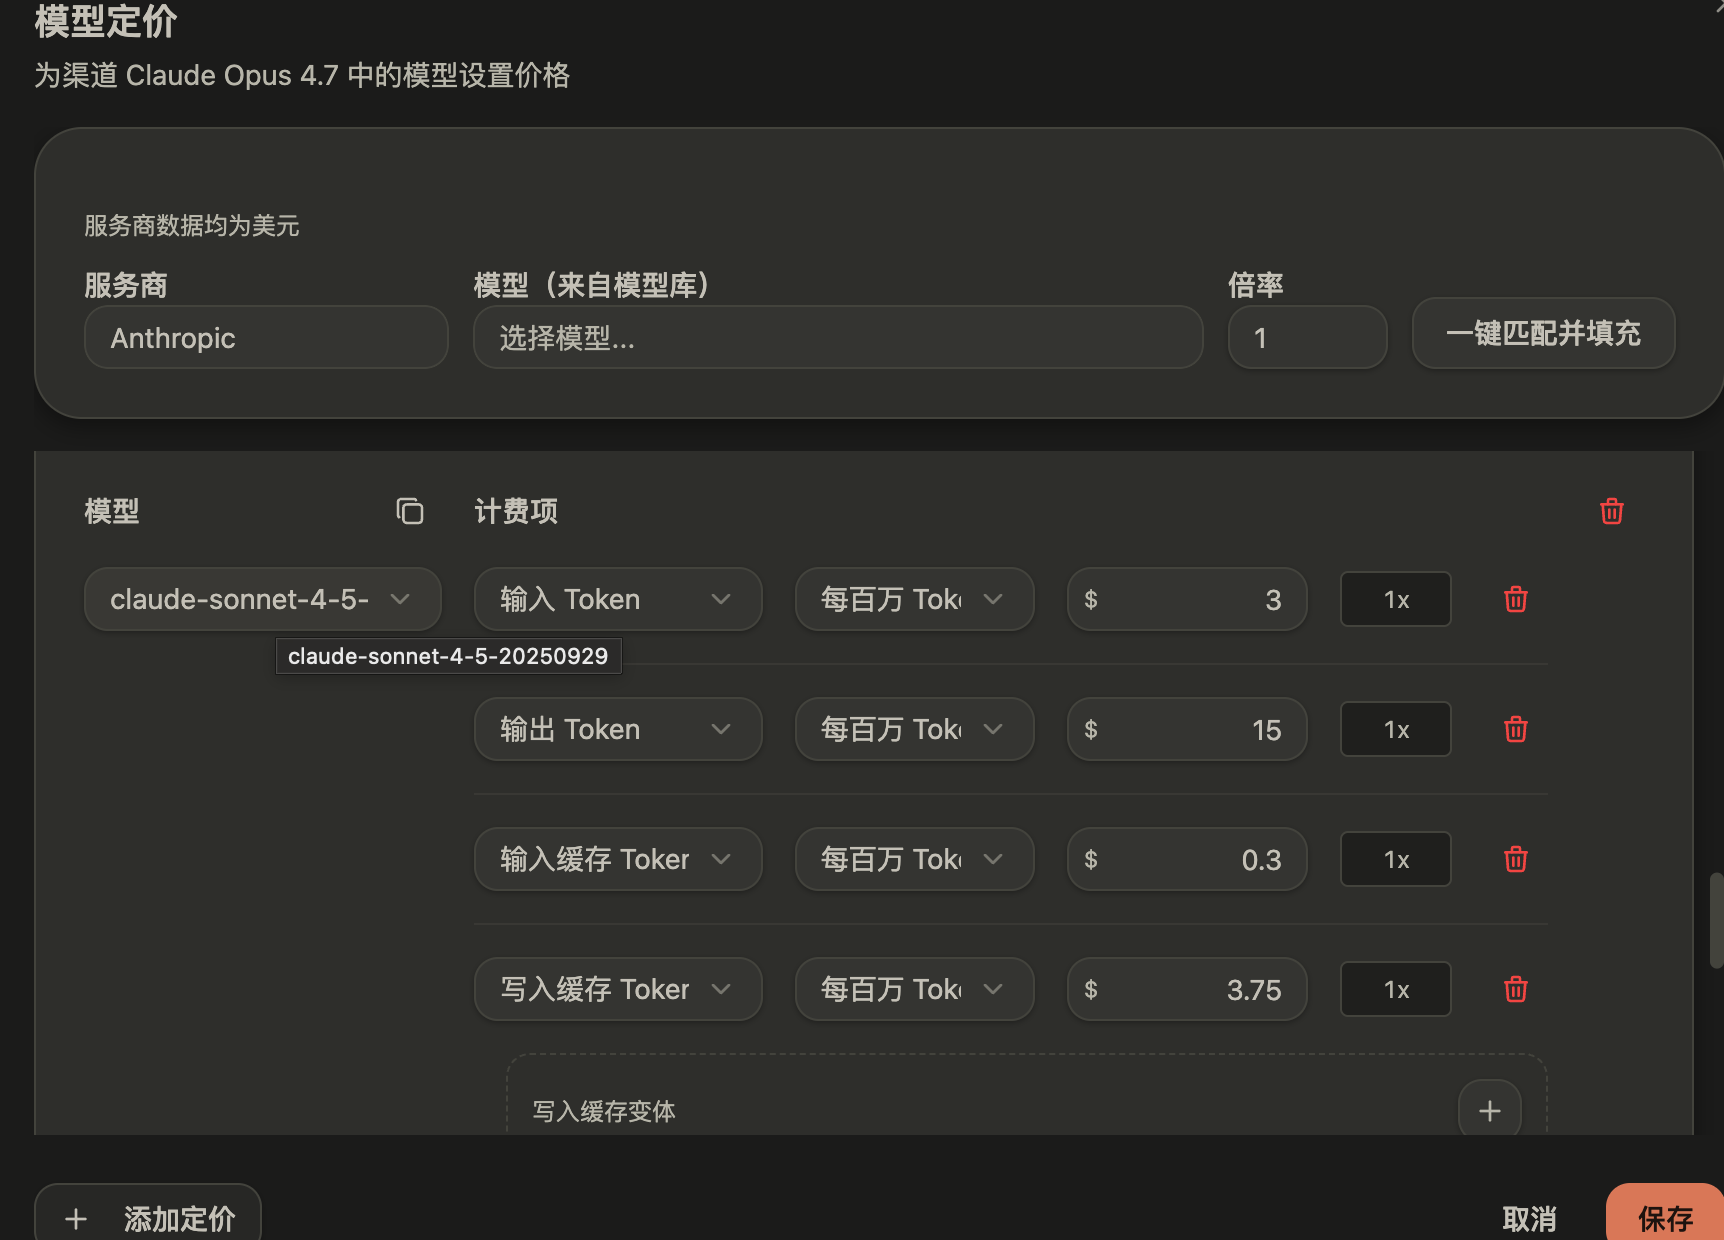Image resolution: width=1724 pixels, height=1240 pixels.
Task: Click the vertical scrollbar on the right
Action: coord(1716,920)
